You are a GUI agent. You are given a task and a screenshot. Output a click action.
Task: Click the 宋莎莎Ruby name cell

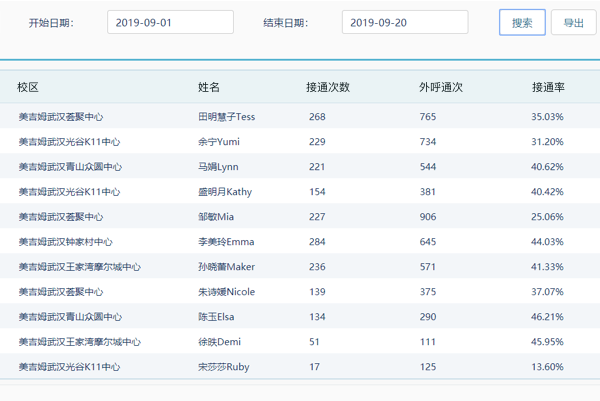tap(224, 367)
